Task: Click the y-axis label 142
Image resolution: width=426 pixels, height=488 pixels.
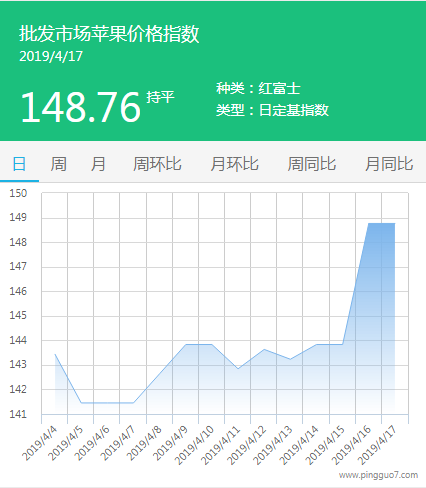Action: (x=18, y=389)
